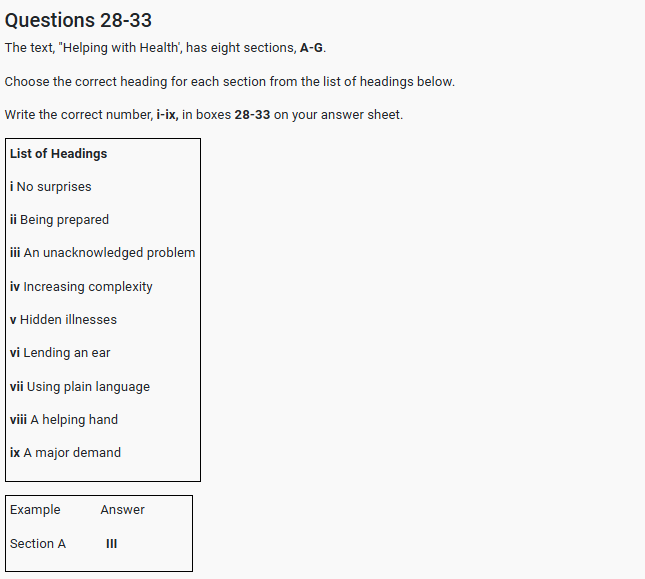Select heading v "Hidden illnesses"
This screenshot has height=579, width=645.
click(63, 320)
